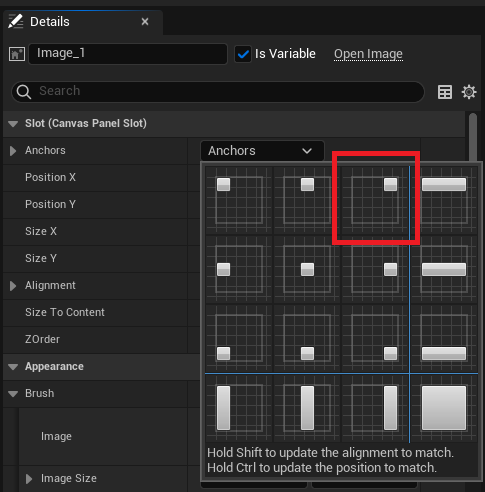Select the left vertical-stretch anchor preset
This screenshot has width=485, height=492.
(239, 408)
